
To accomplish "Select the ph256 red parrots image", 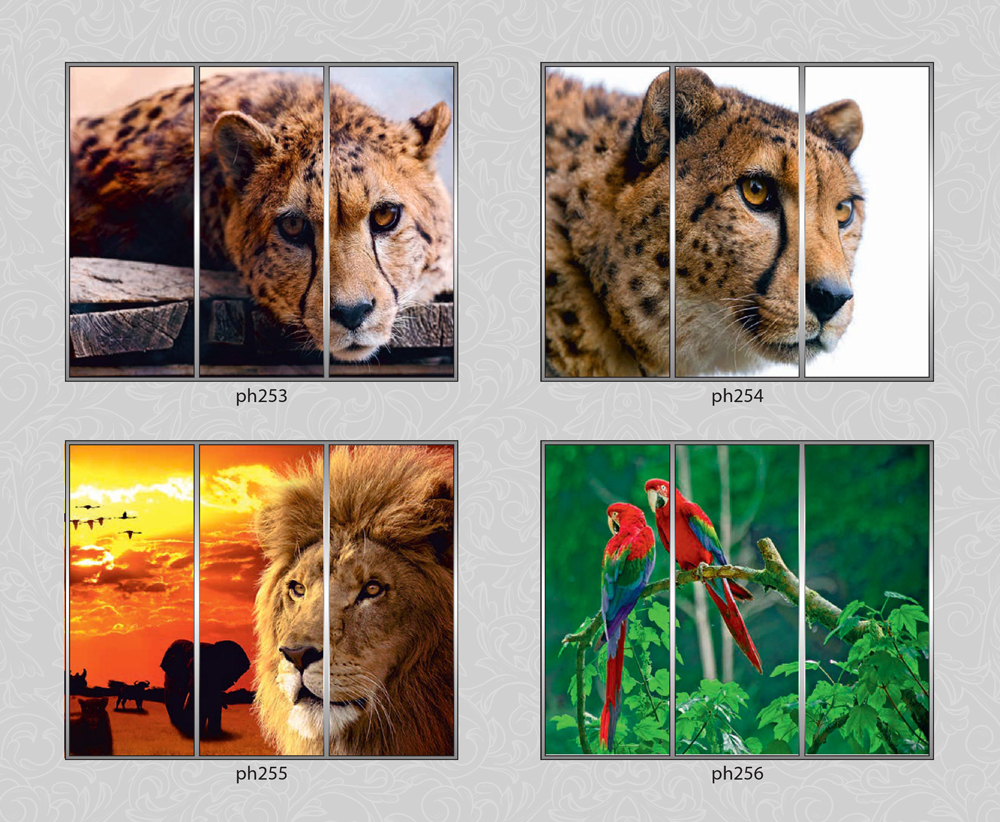I will 737,600.
